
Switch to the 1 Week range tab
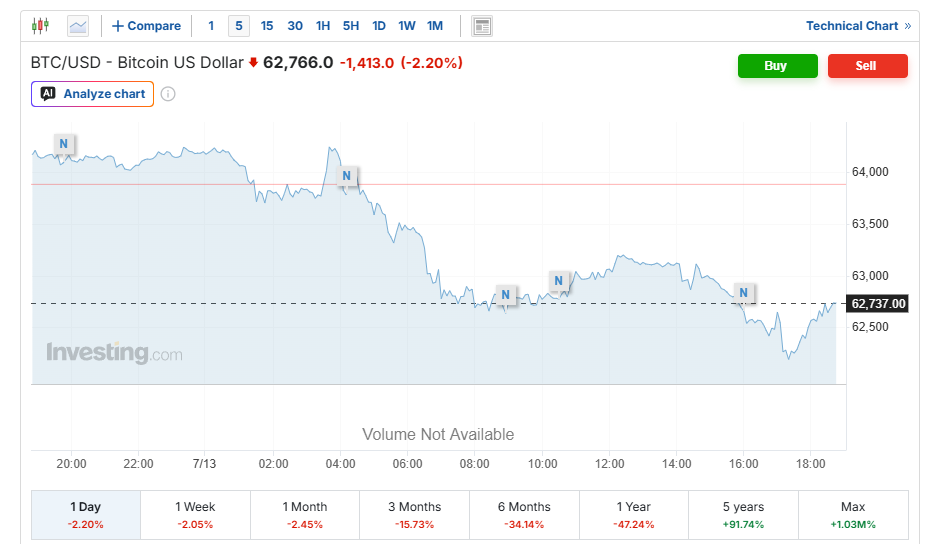coord(195,515)
